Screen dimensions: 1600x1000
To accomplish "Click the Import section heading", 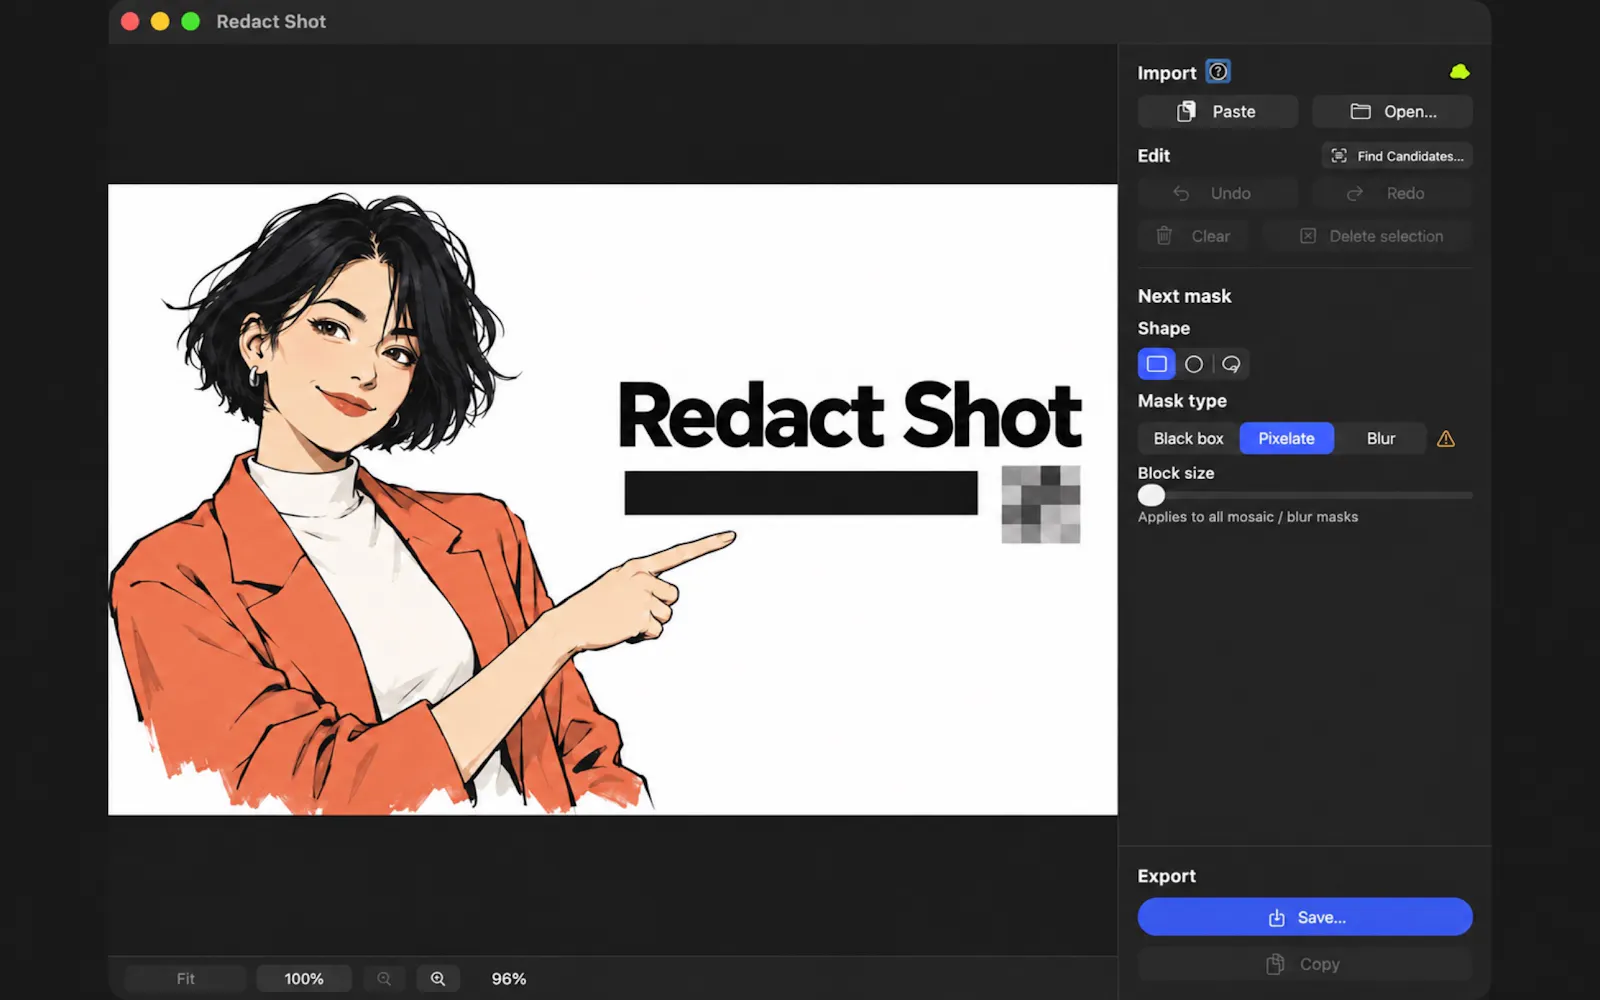I will click(1167, 73).
